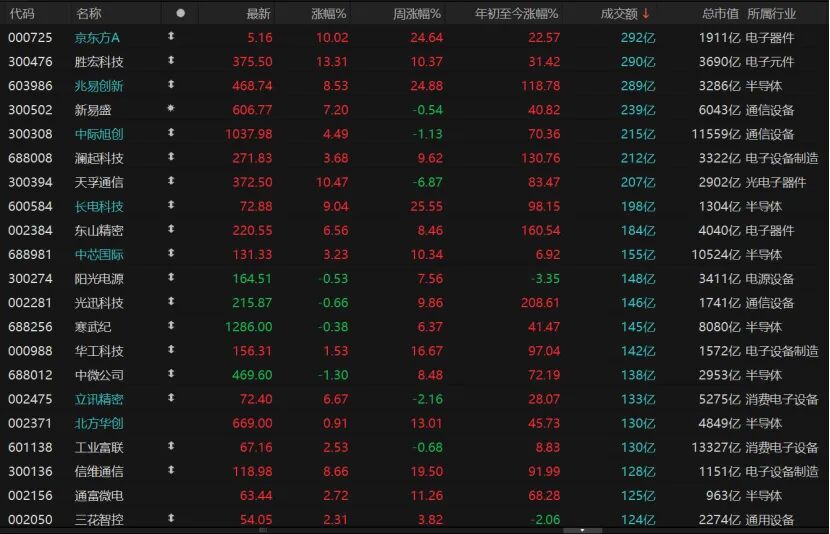Reverse sort on 成交额 header arrow

(x=645, y=14)
